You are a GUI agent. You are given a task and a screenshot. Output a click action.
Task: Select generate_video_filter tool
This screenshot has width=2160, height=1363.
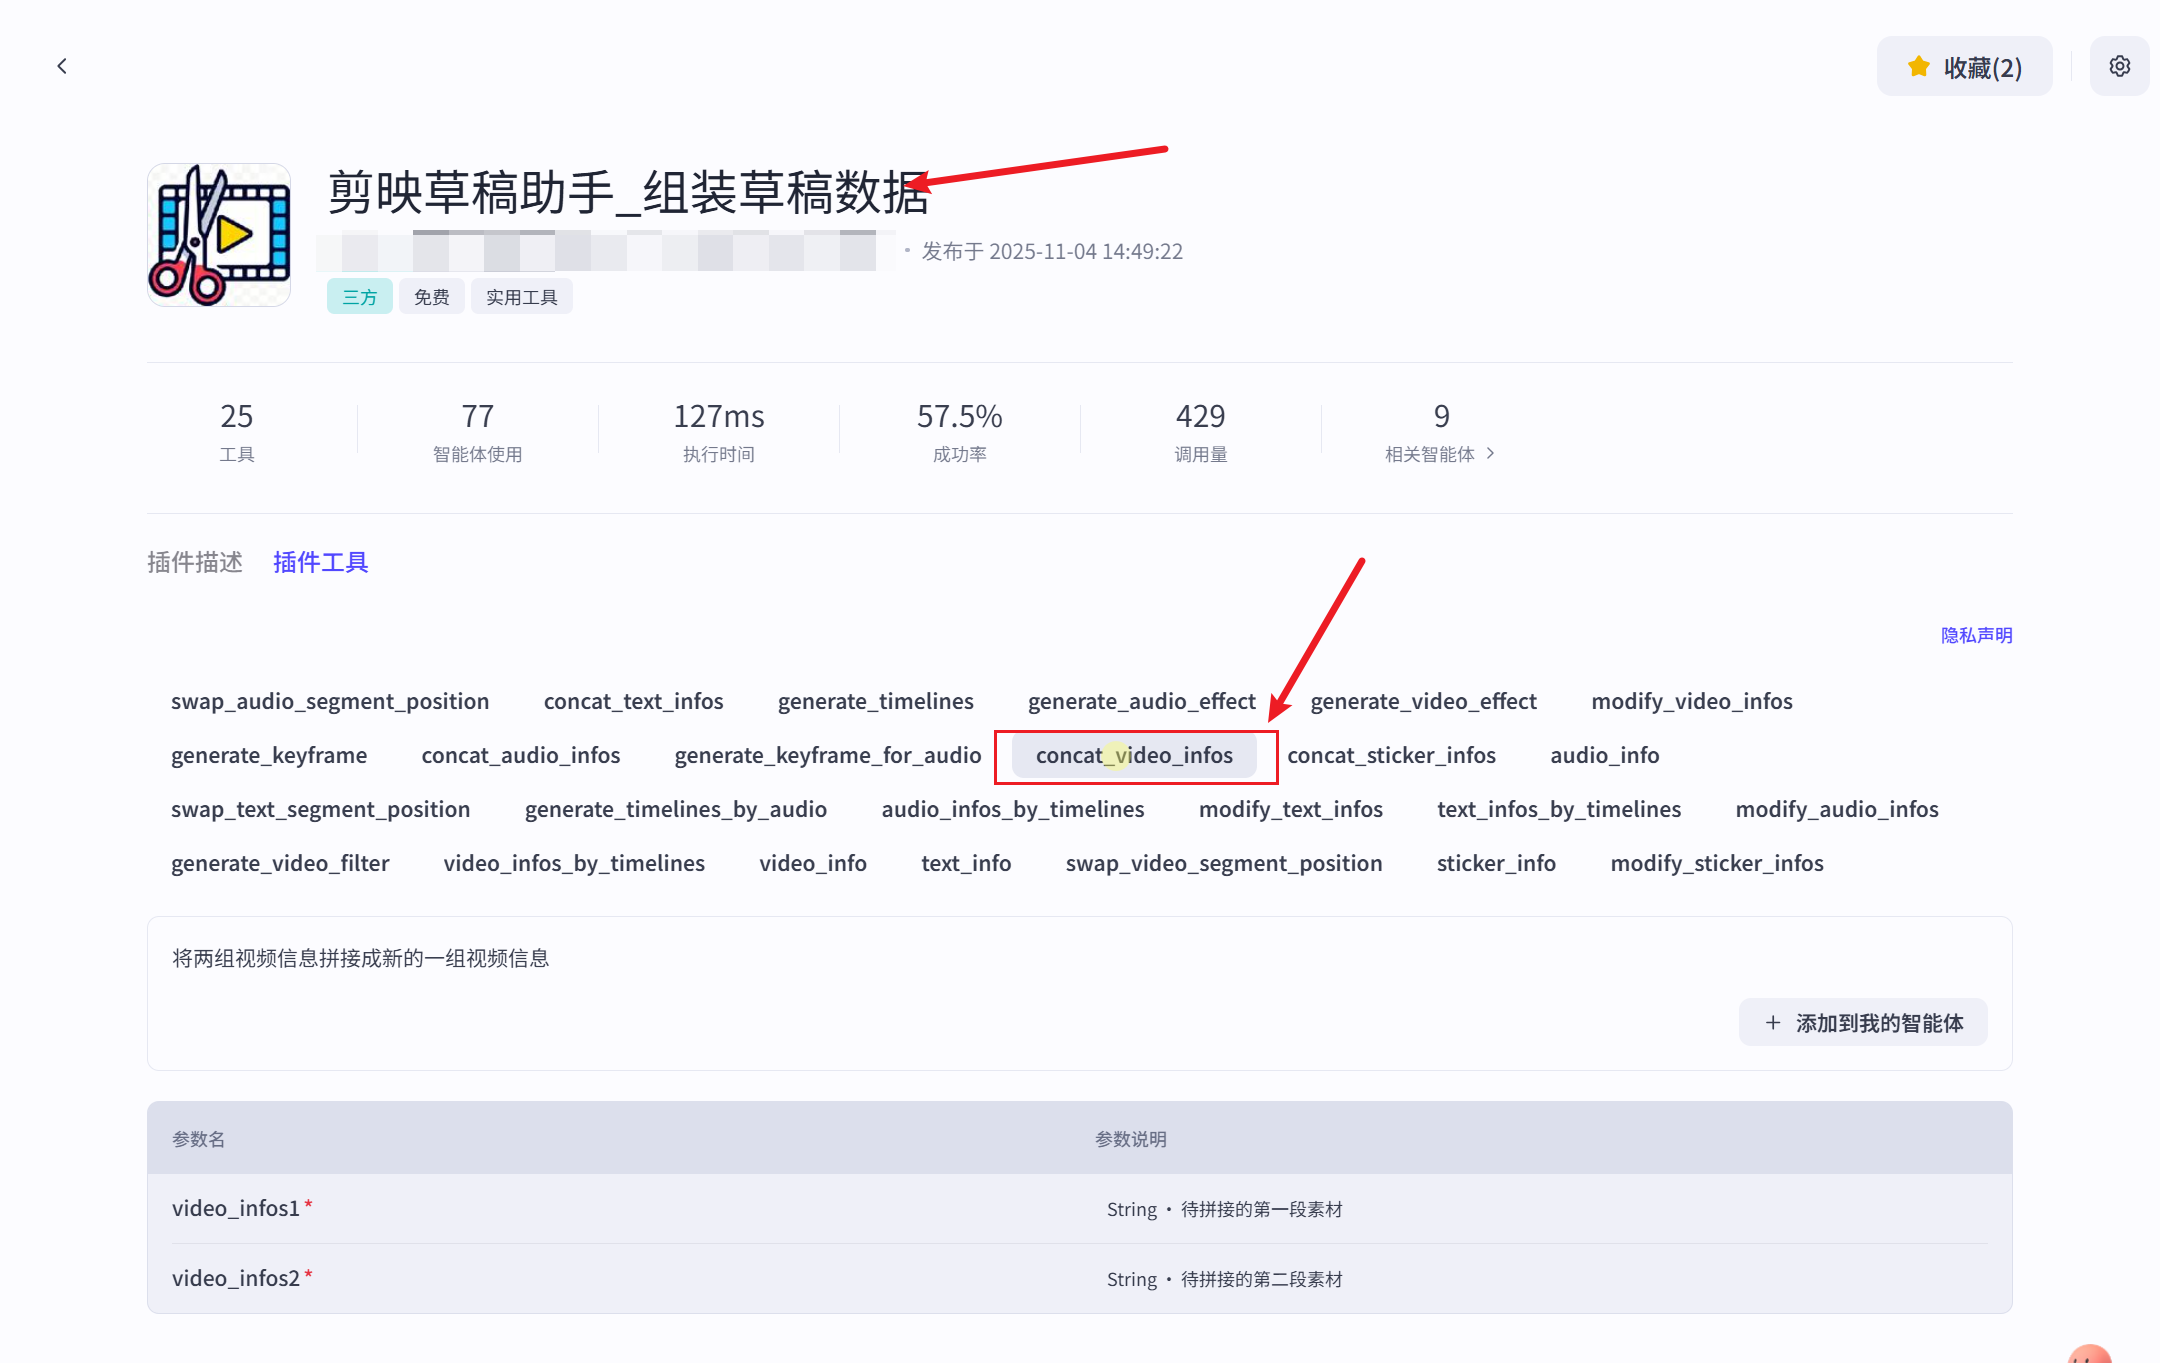[280, 863]
